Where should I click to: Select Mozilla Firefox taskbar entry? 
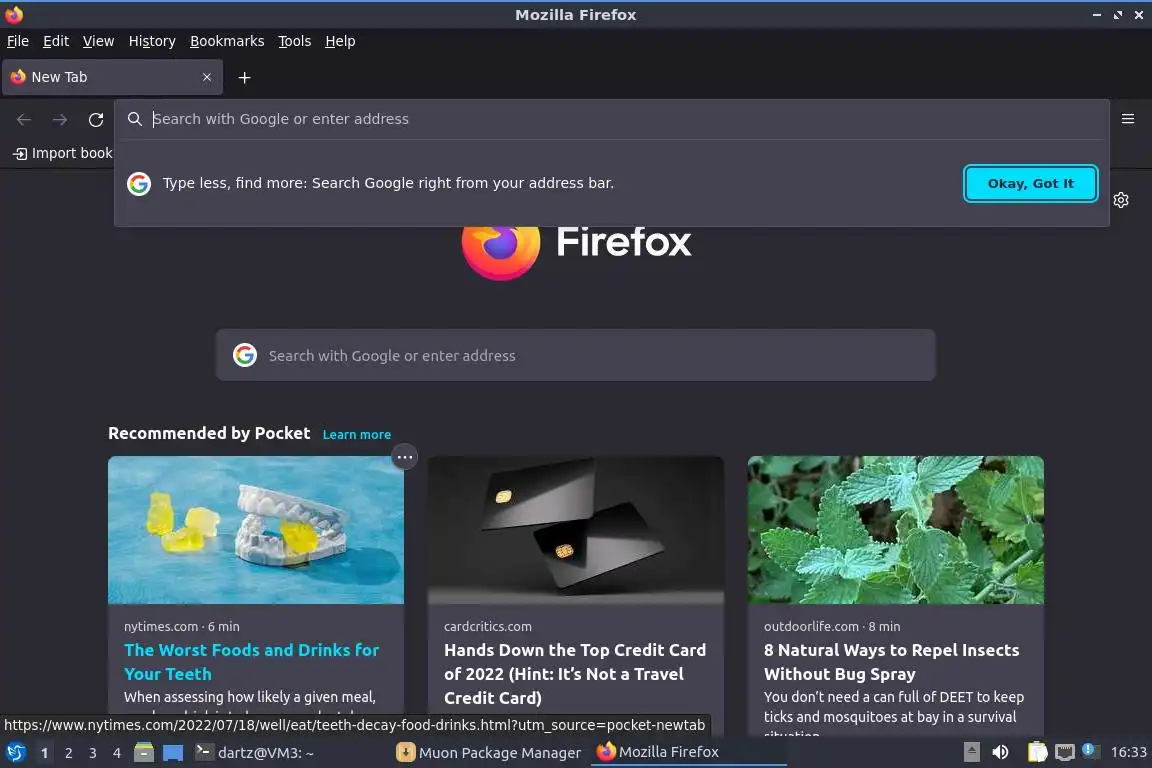(688, 753)
